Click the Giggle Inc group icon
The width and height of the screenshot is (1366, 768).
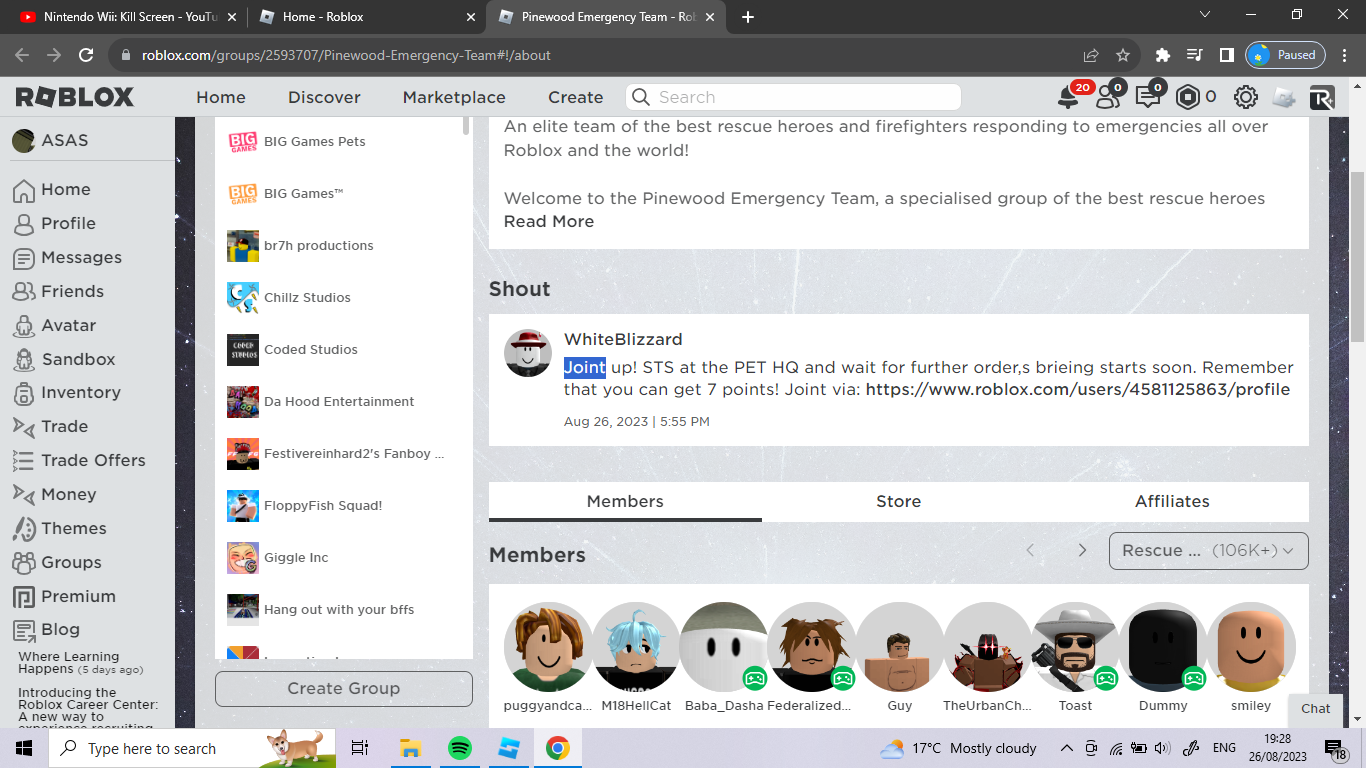click(x=243, y=557)
